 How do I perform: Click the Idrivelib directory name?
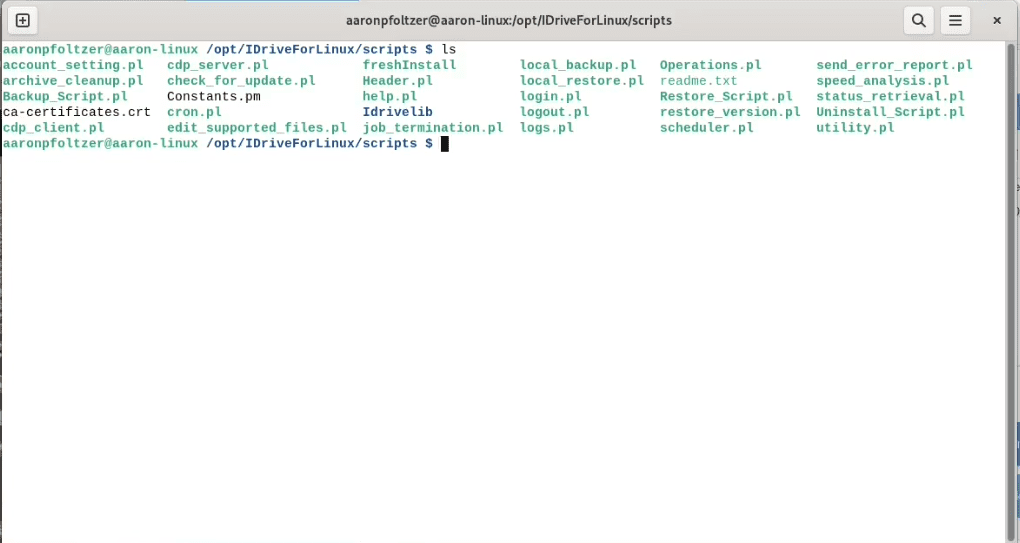(x=398, y=112)
